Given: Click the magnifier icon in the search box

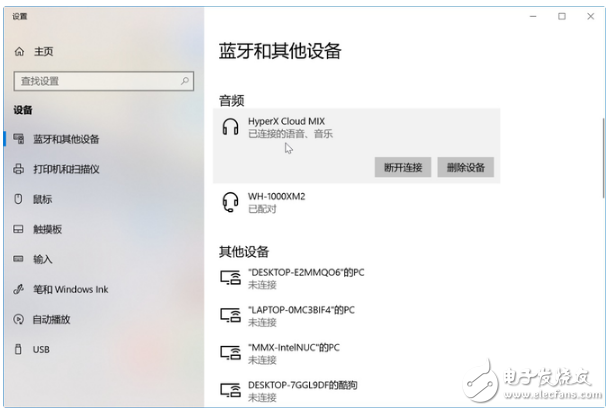Looking at the screenshot, I should point(185,81).
